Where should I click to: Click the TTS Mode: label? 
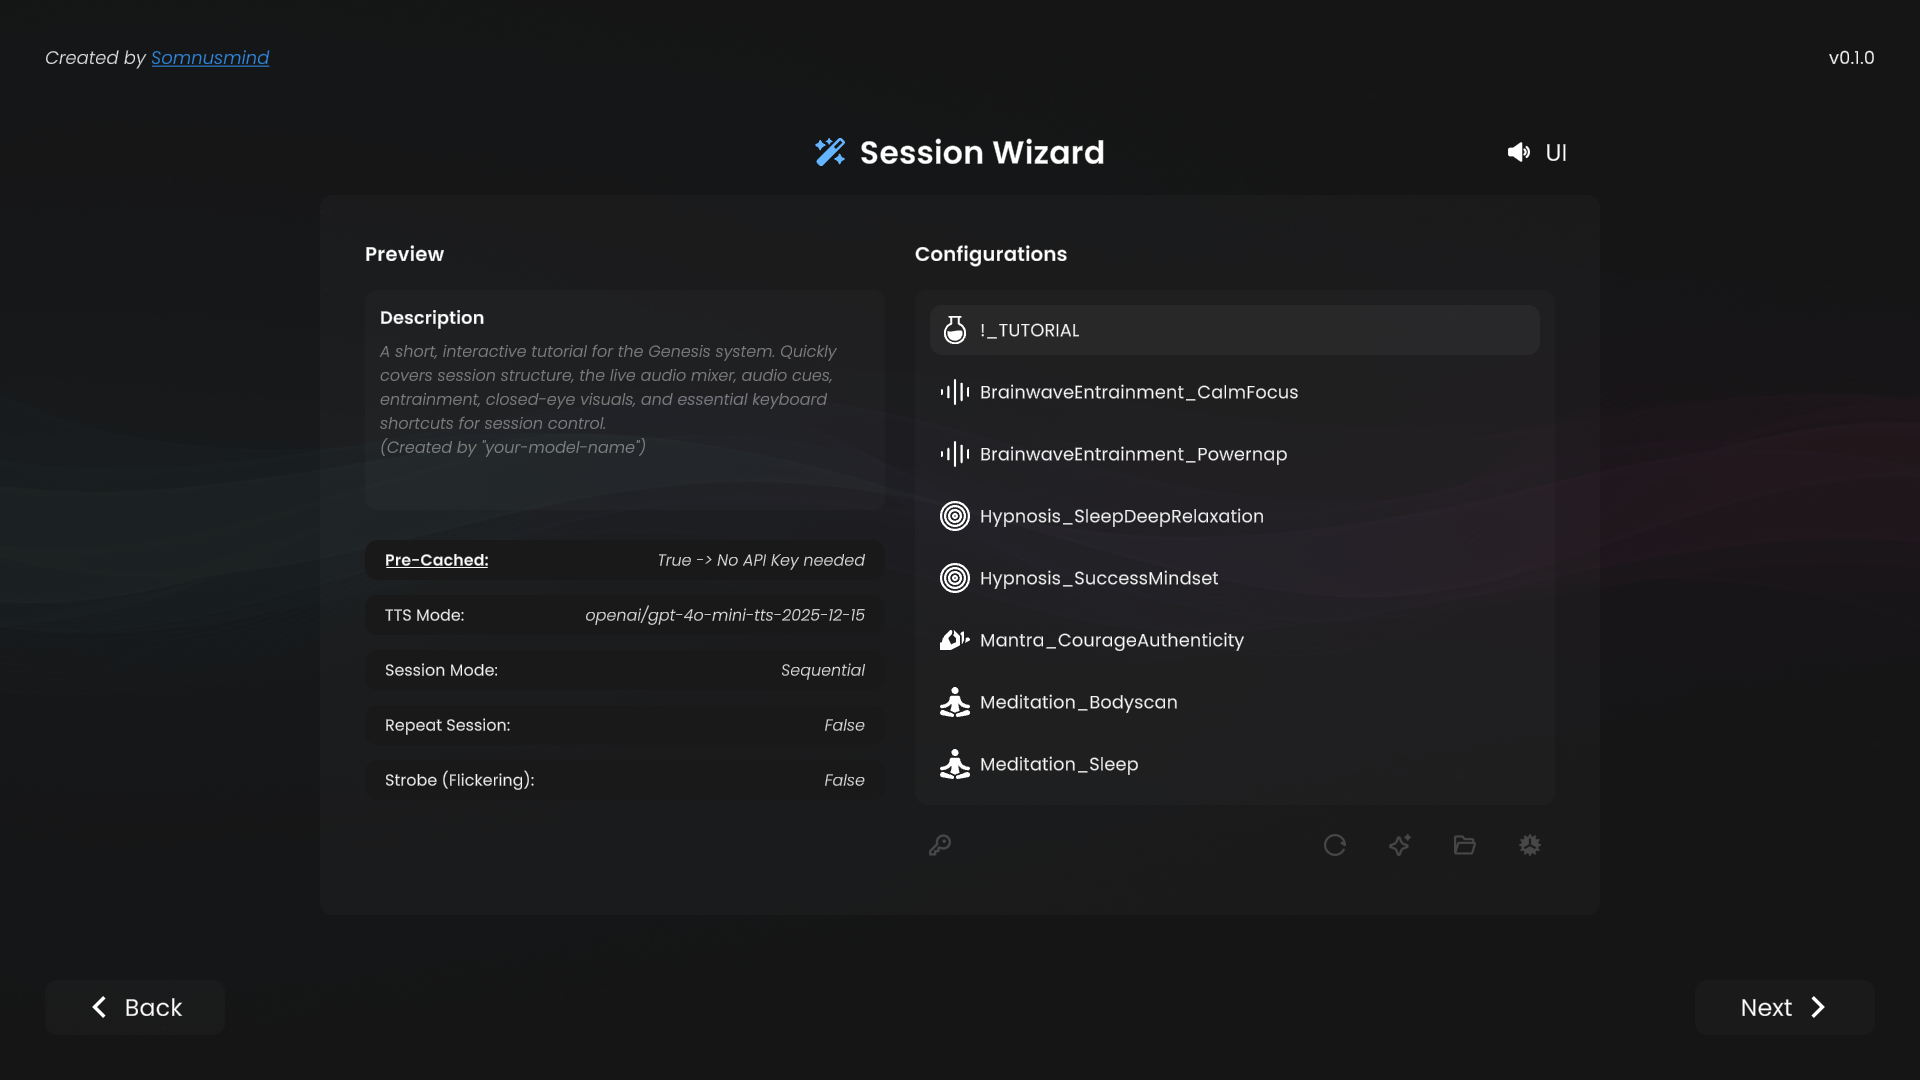425,615
